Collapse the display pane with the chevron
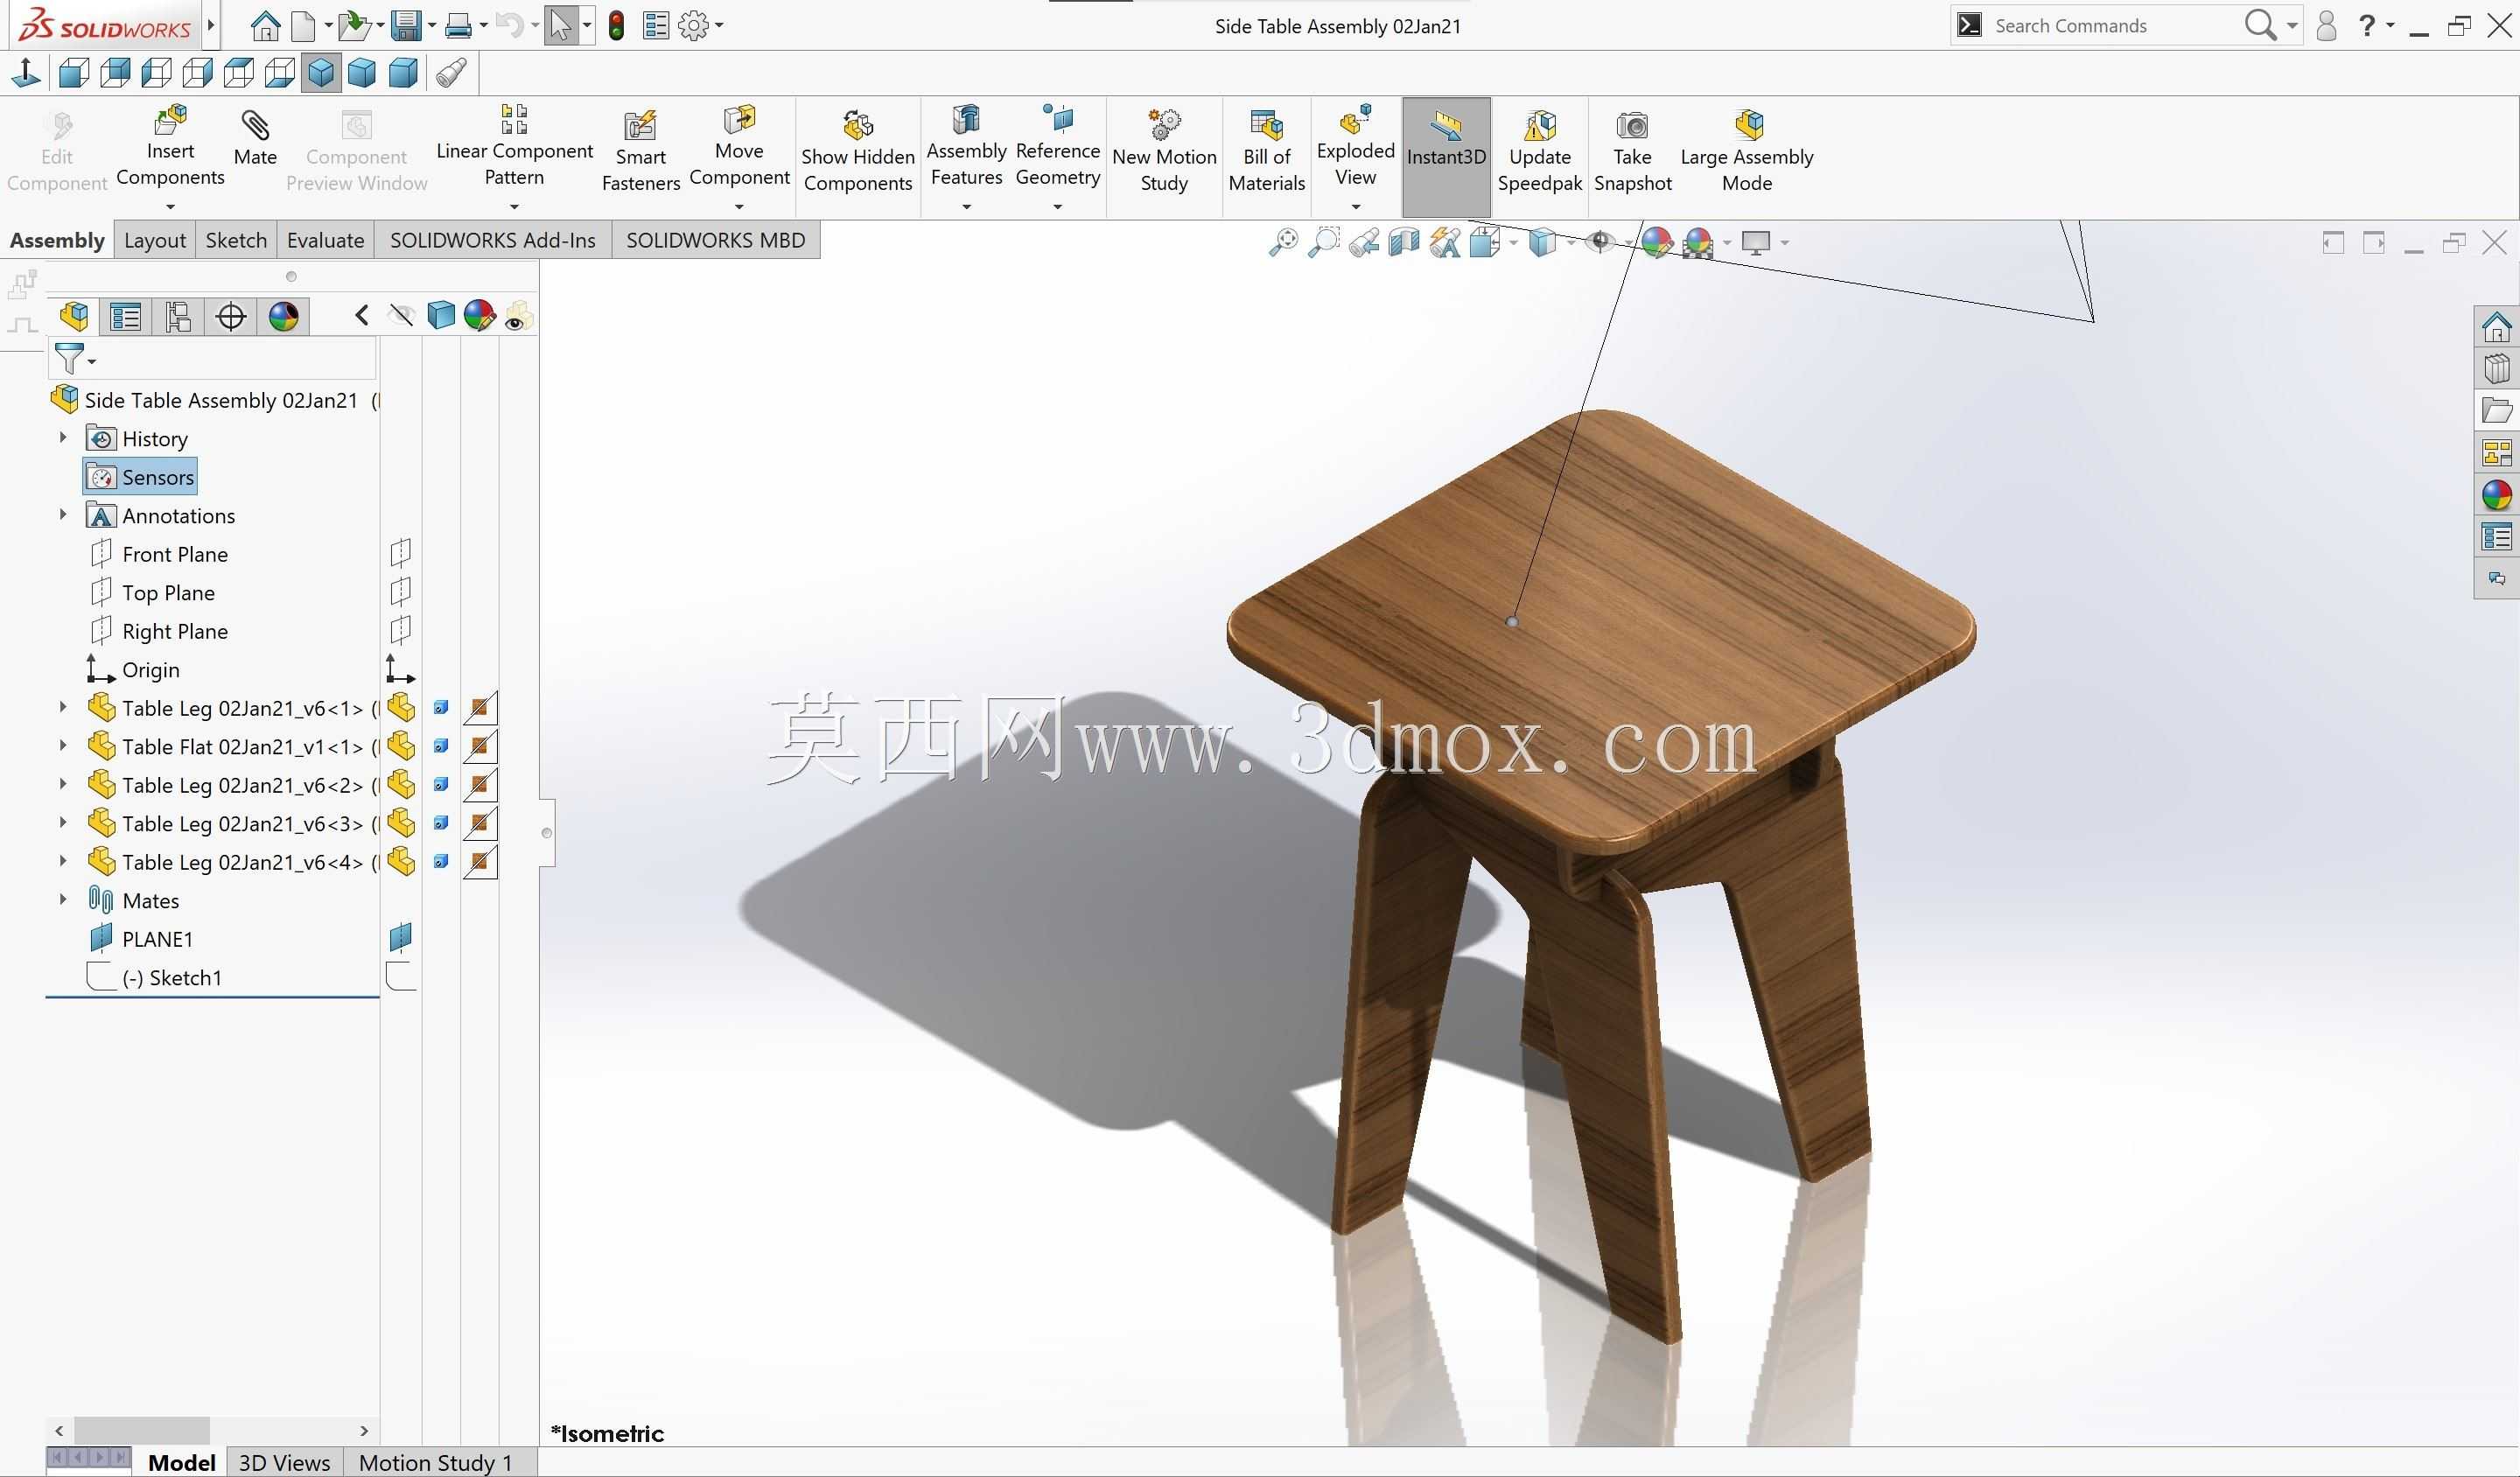The height and width of the screenshot is (1477, 2520). click(361, 316)
